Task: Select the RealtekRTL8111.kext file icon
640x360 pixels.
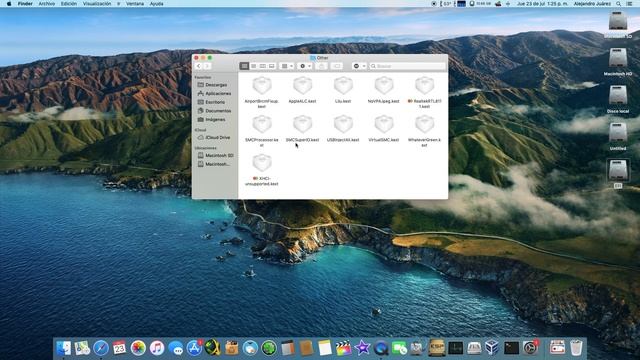Action: tap(424, 86)
